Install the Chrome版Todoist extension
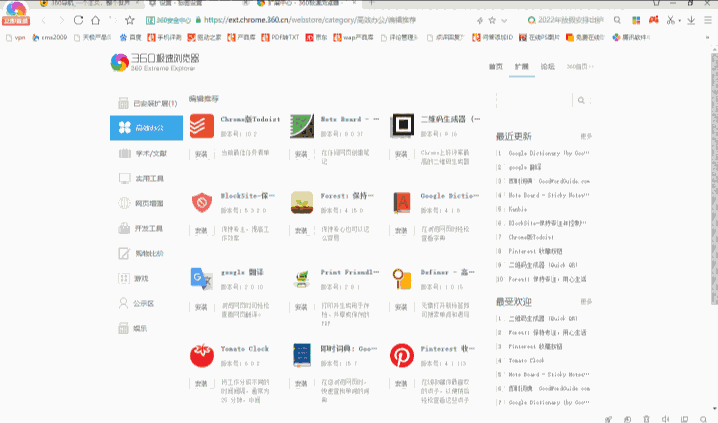Image resolution: width=718 pixels, height=423 pixels. click(x=201, y=154)
